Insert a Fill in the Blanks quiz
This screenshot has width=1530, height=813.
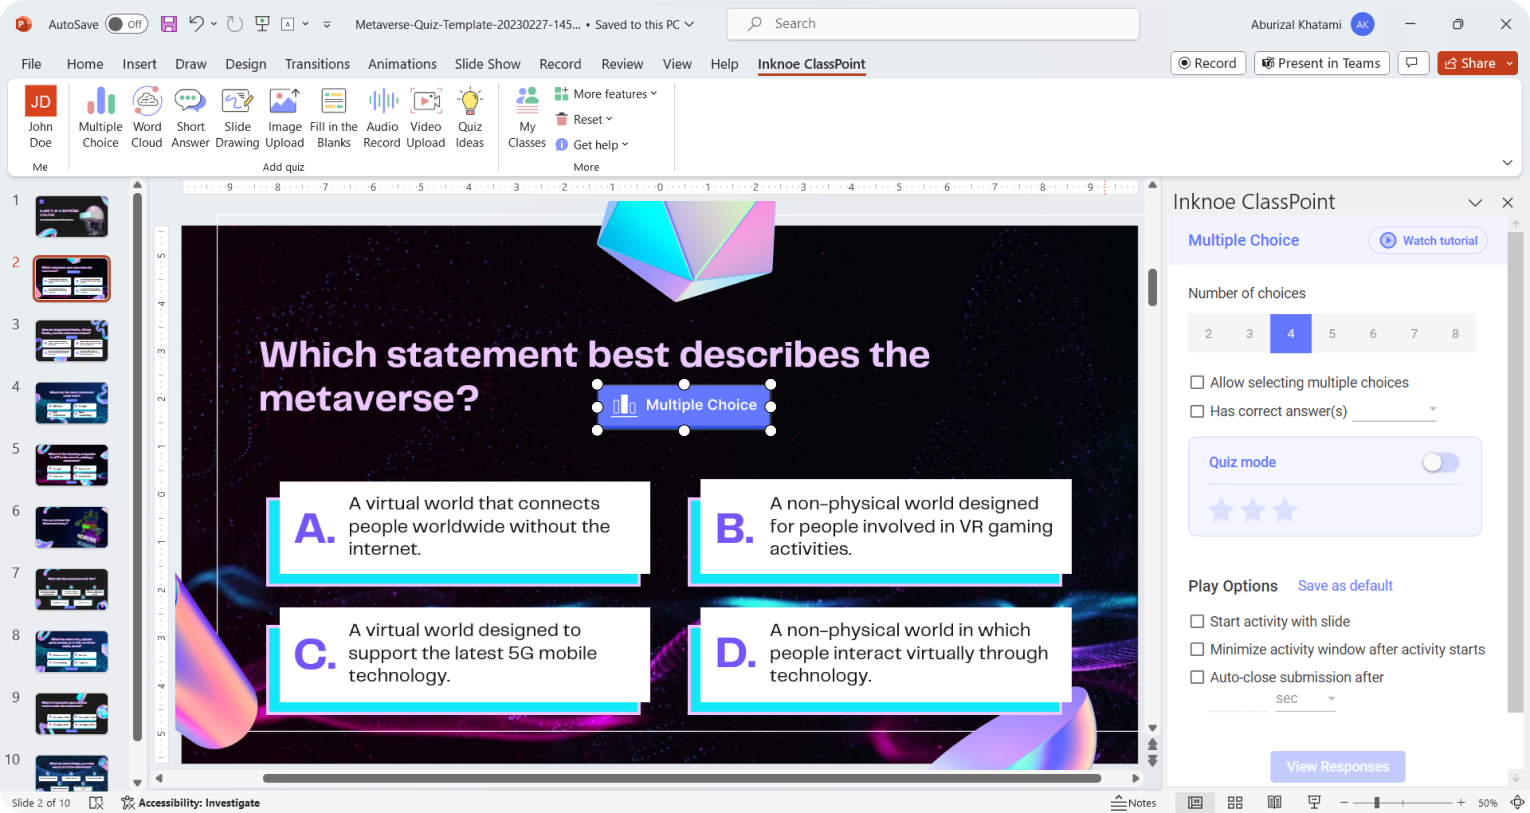click(333, 115)
